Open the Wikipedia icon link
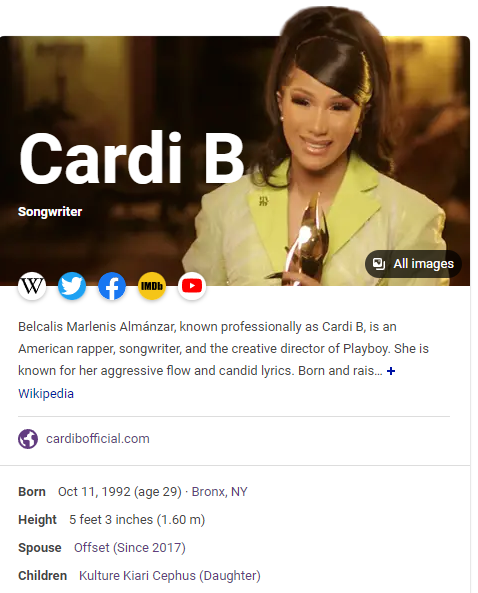 point(32,286)
